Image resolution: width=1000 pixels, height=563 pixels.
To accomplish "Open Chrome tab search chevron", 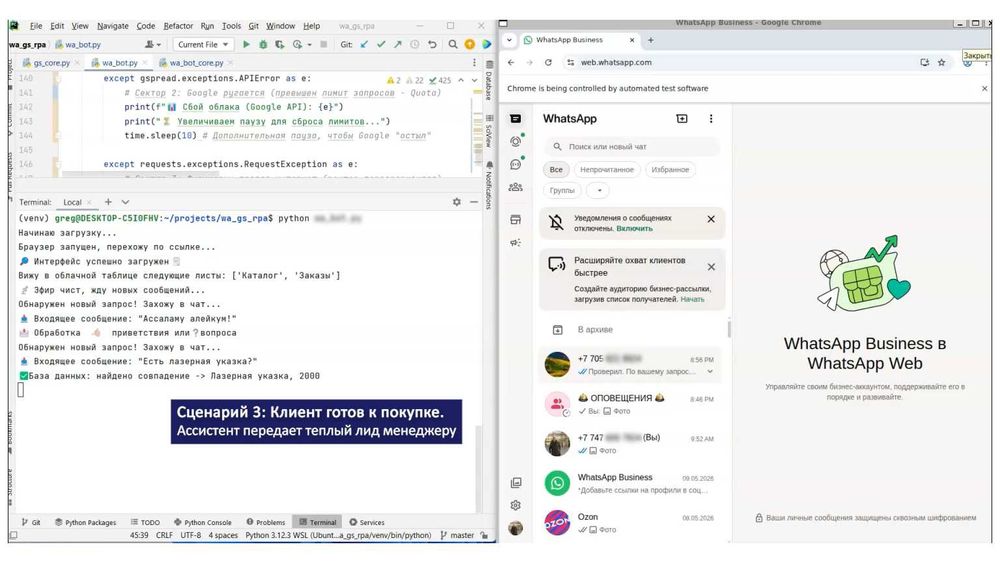I will [509, 40].
